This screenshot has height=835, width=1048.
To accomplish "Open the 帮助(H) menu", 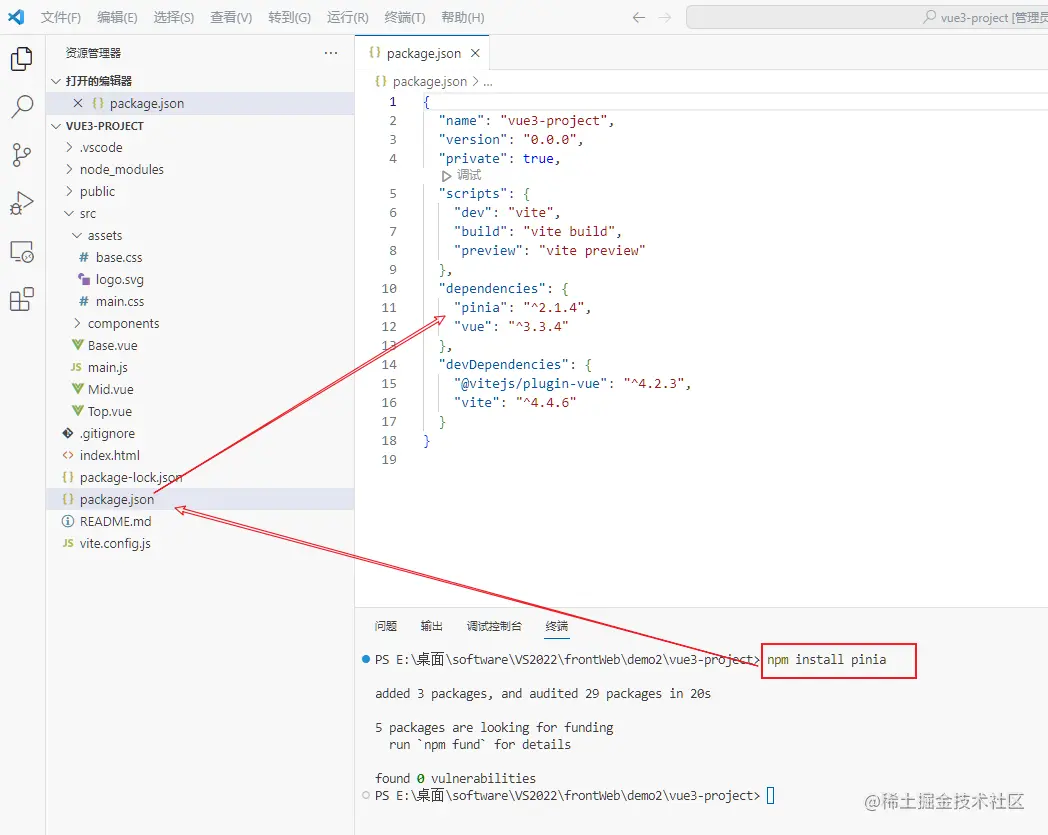I will (x=463, y=17).
